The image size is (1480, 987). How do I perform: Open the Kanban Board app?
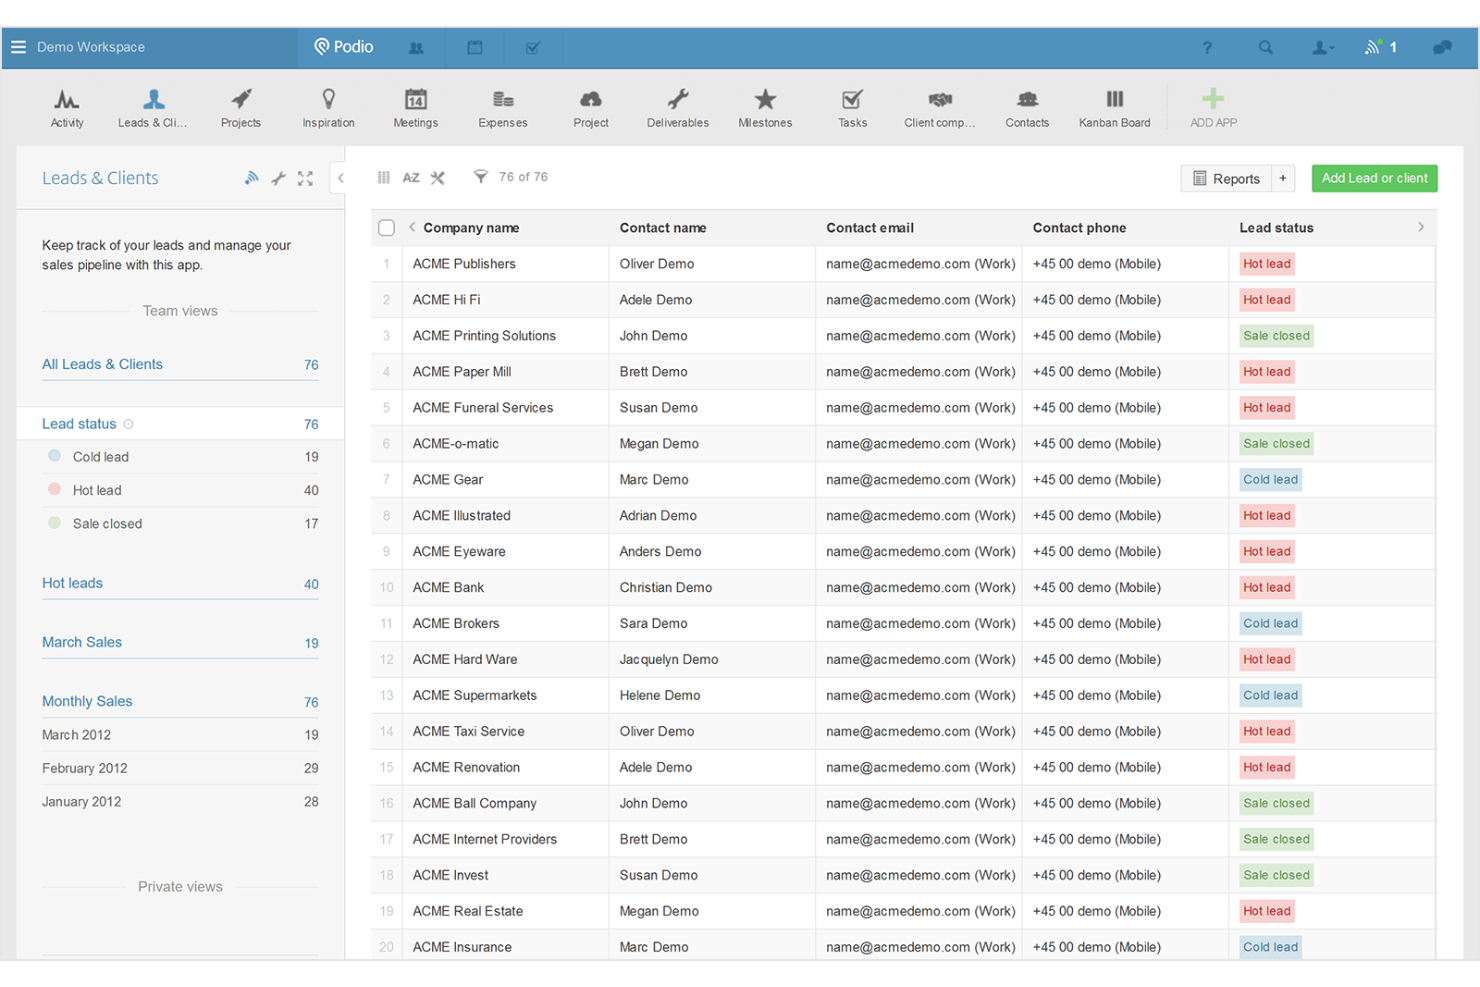(x=1114, y=107)
